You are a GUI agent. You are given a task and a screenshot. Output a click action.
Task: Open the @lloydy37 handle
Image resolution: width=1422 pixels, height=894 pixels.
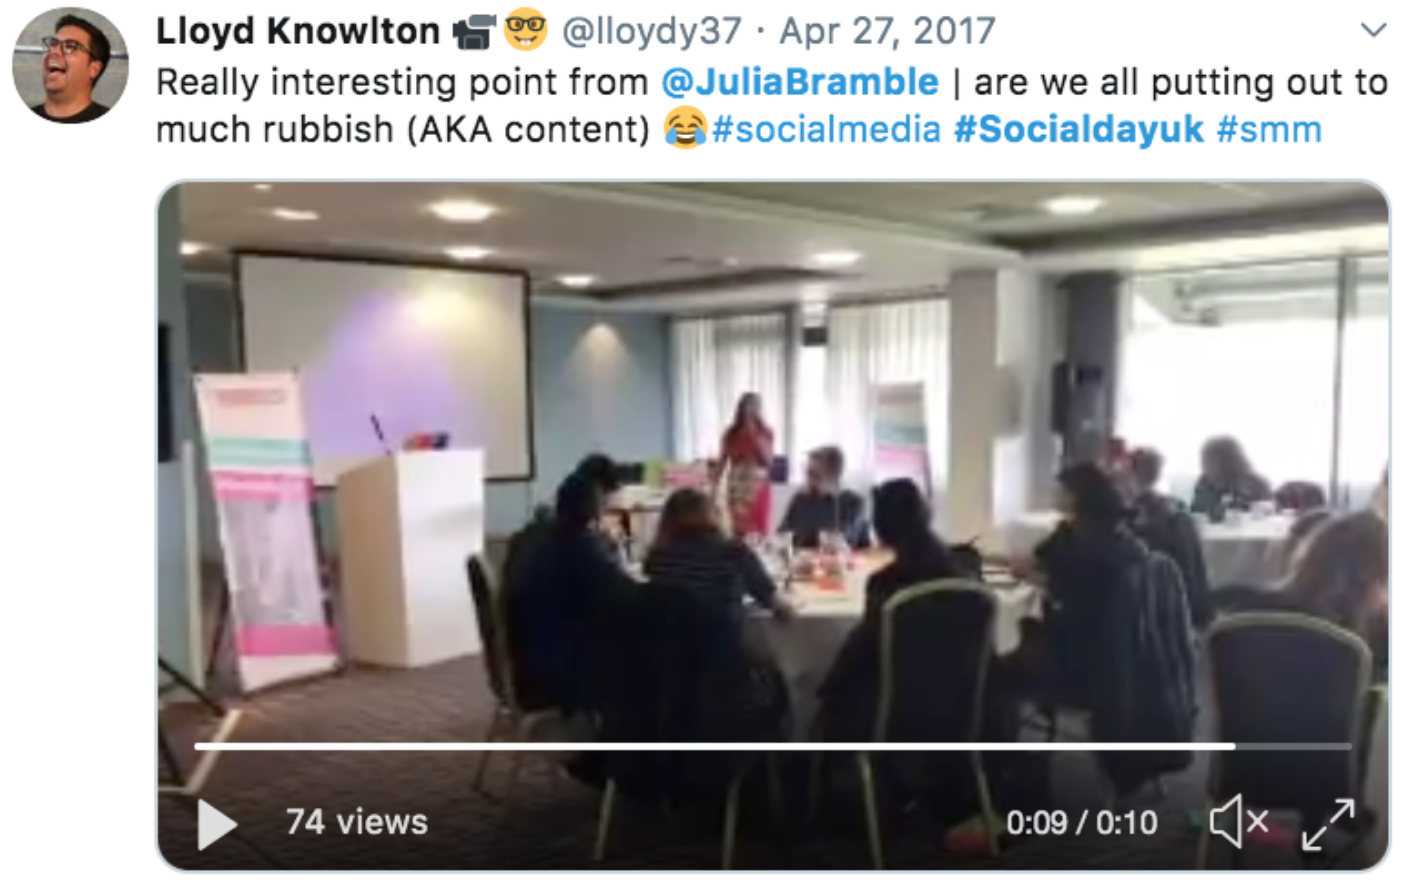pyautogui.click(x=652, y=31)
